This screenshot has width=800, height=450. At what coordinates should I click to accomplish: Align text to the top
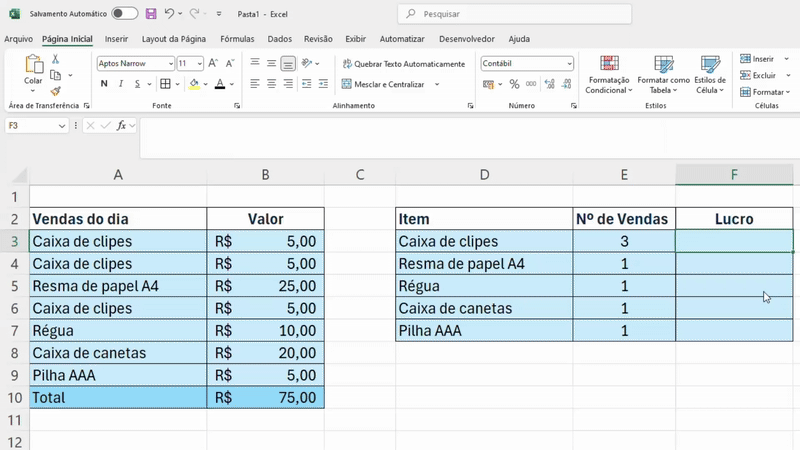coord(255,63)
